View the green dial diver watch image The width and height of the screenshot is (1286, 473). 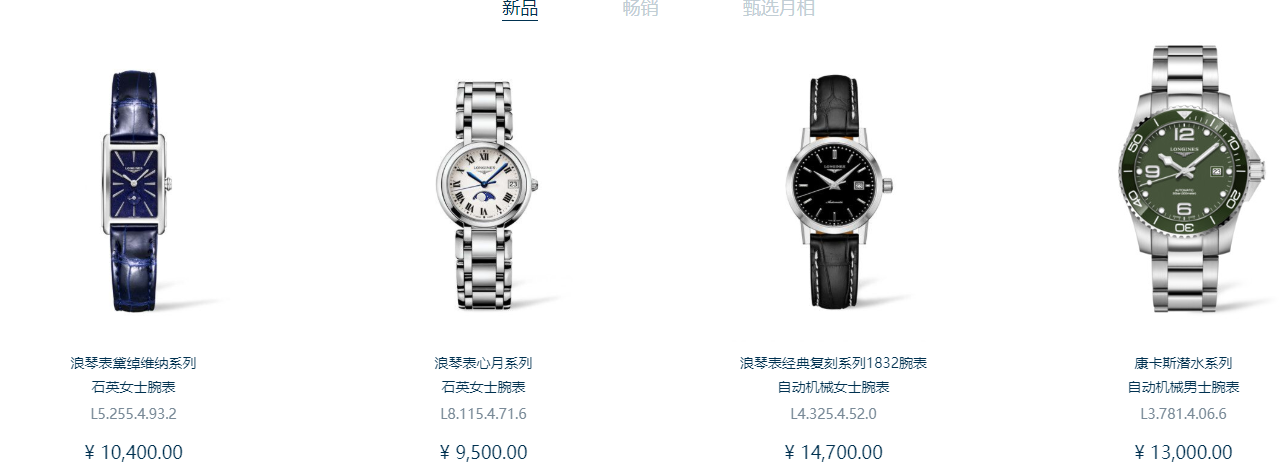(1186, 180)
